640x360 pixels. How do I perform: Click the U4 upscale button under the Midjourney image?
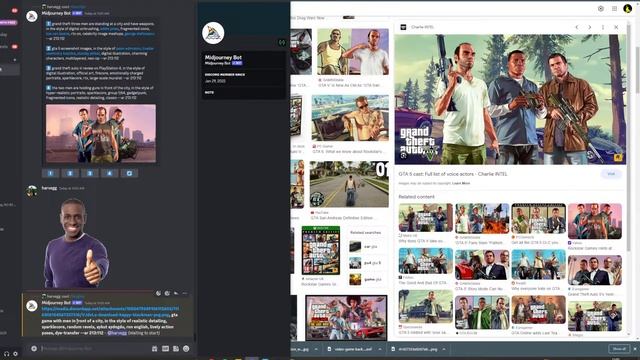tap(109, 173)
